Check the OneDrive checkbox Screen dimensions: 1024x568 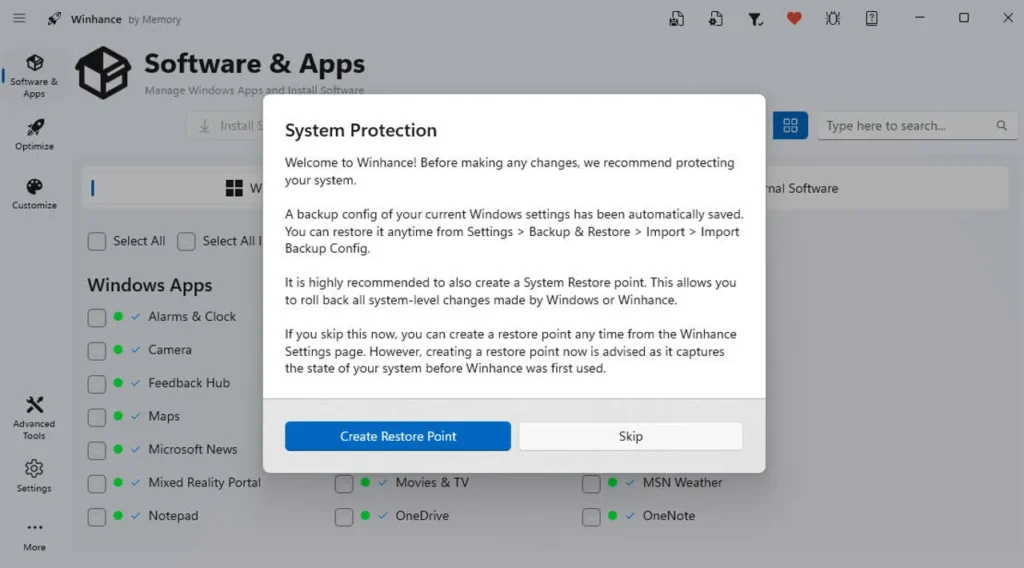[x=344, y=517]
